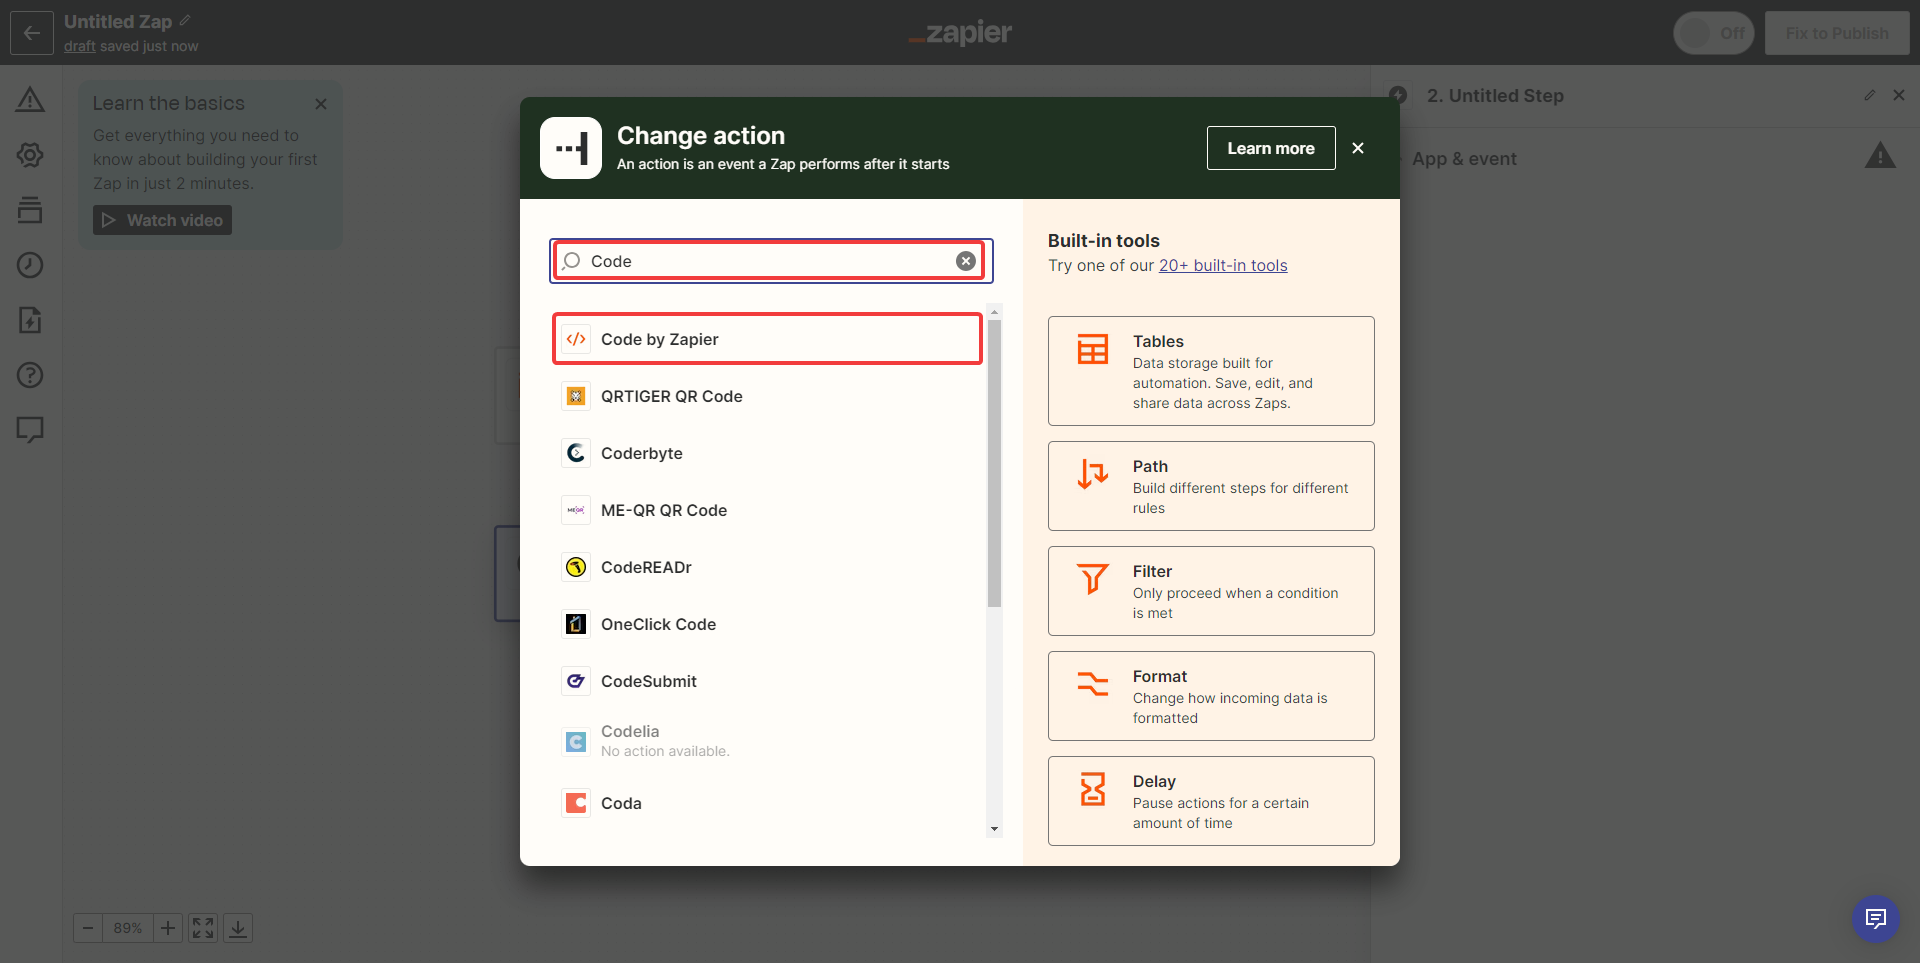1920x963 pixels.
Task: Select the Code by Zapier app
Action: click(x=767, y=339)
